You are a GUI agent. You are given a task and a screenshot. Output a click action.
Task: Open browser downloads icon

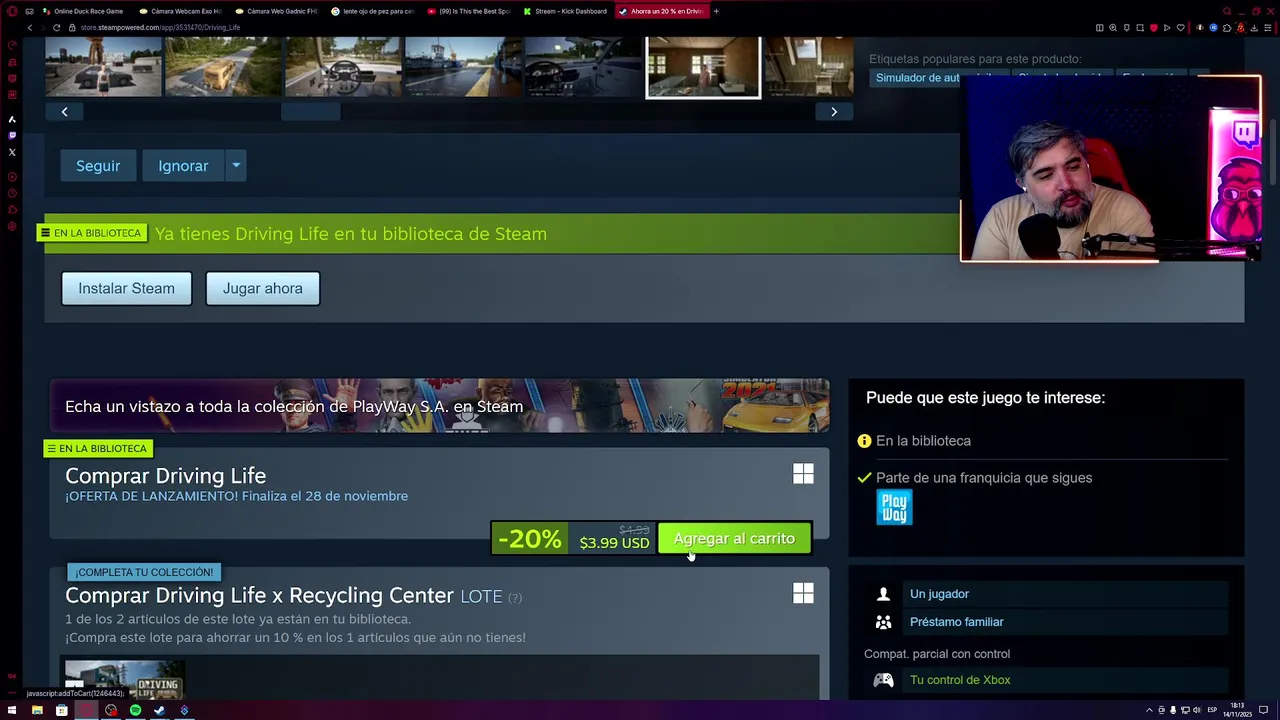pyautogui.click(x=1254, y=28)
